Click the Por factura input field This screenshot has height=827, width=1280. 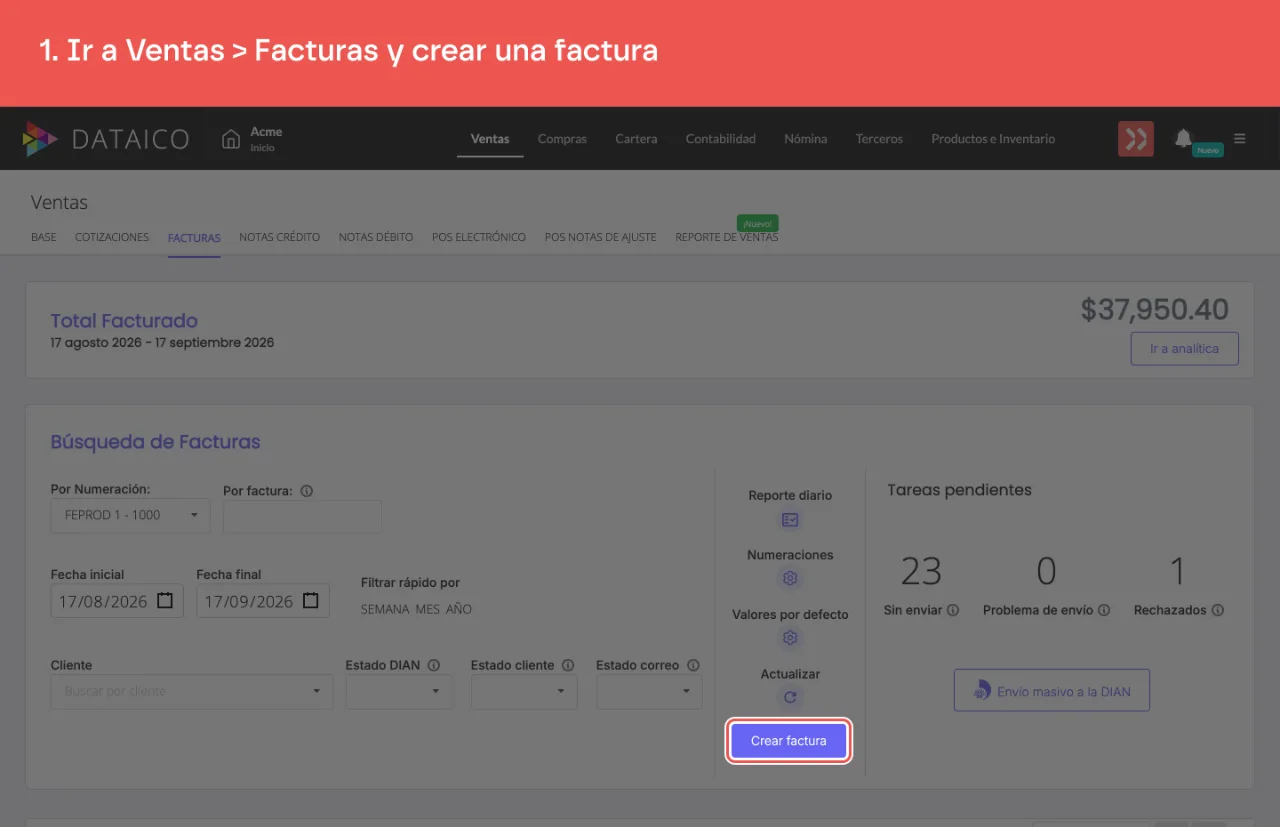(302, 517)
